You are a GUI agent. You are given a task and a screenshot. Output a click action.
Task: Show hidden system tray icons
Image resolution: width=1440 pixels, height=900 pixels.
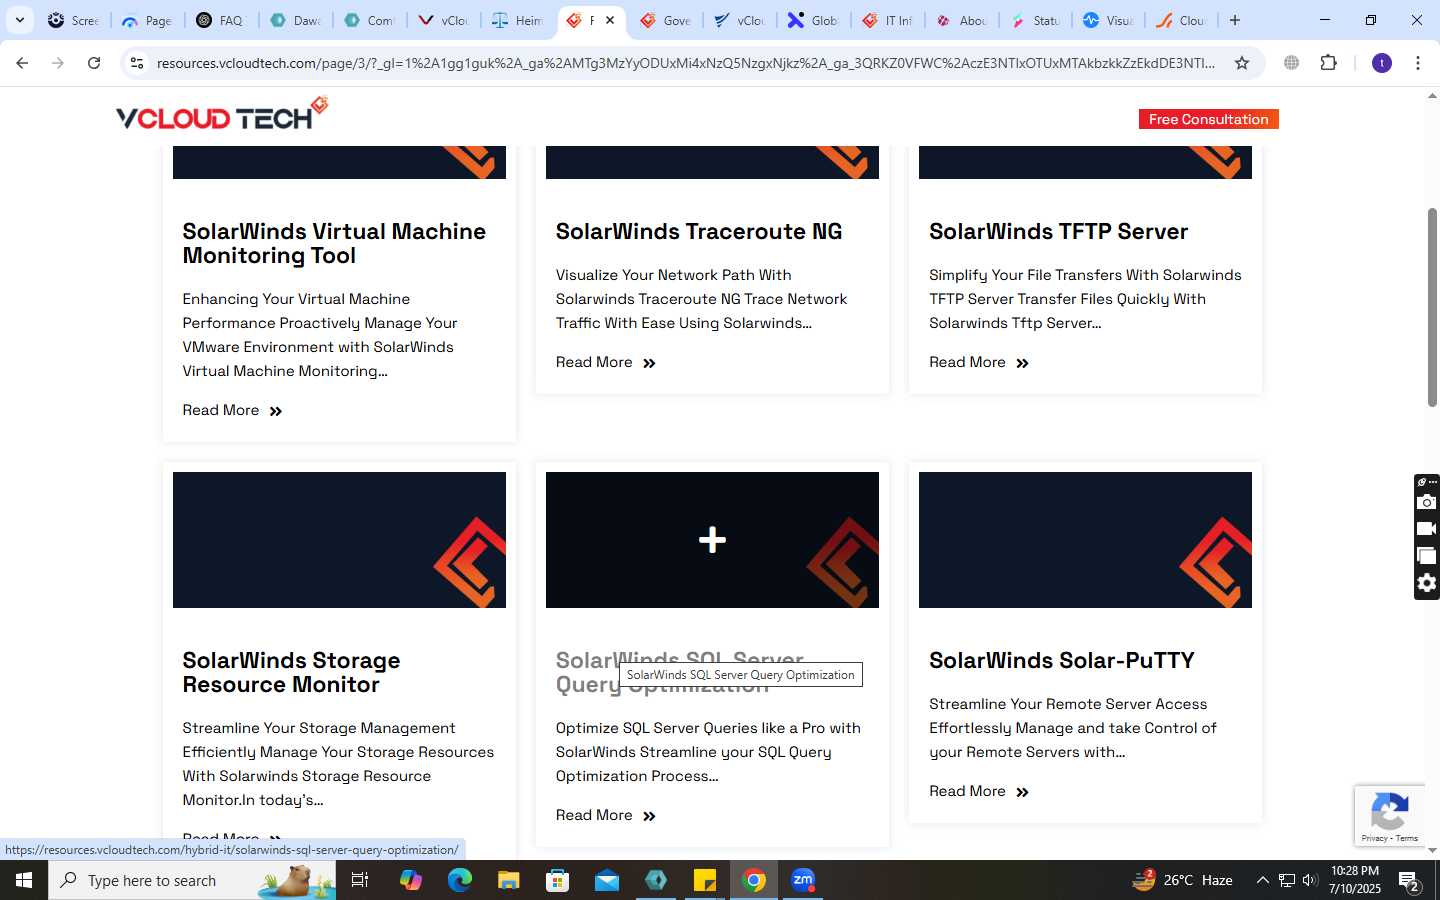[x=1262, y=880]
